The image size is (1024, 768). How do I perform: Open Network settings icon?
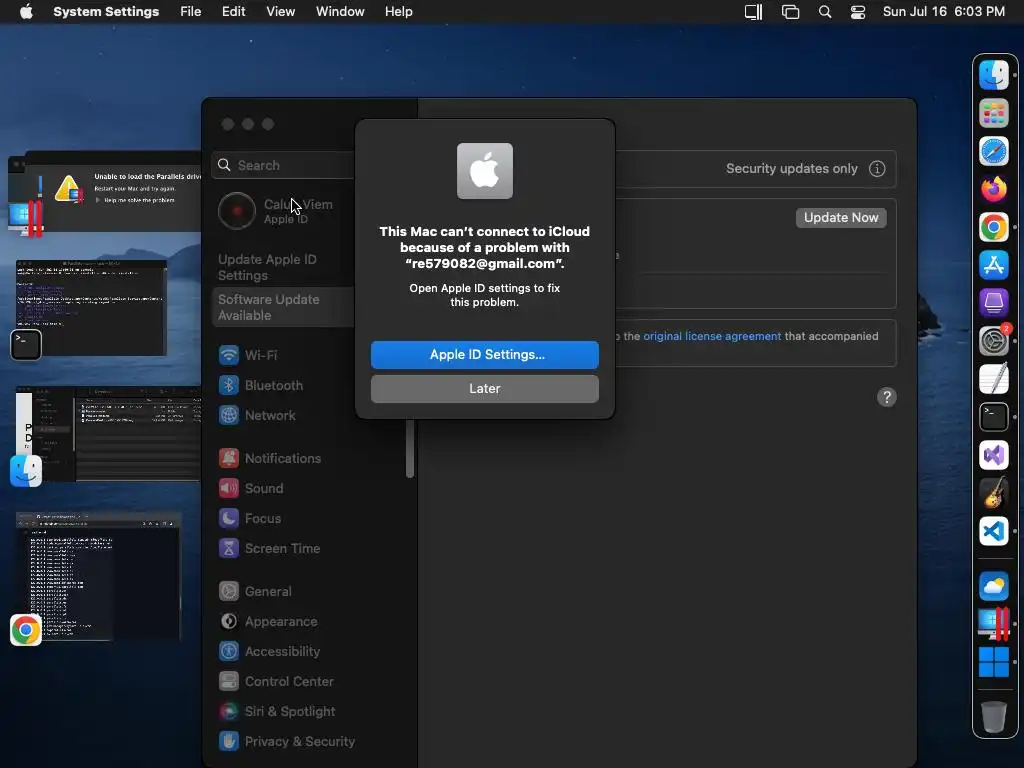coord(229,415)
